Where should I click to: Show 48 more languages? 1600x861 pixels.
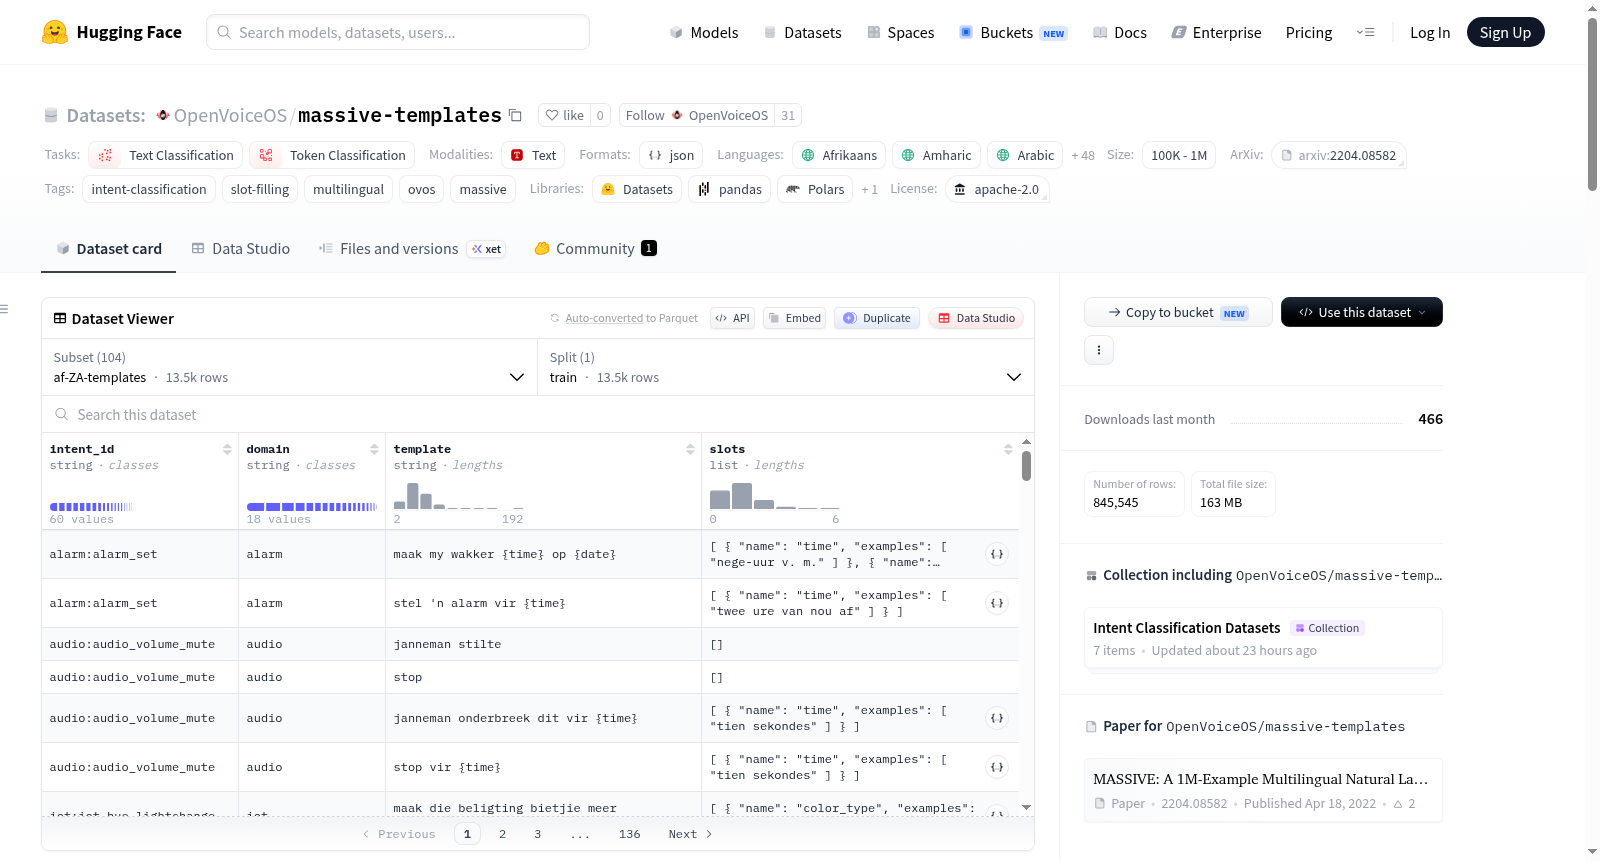tap(1083, 156)
